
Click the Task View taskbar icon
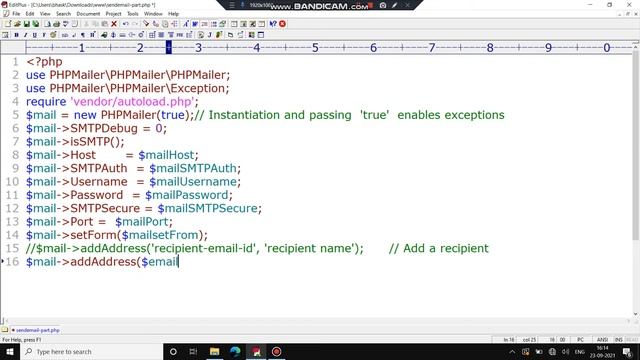193,351
